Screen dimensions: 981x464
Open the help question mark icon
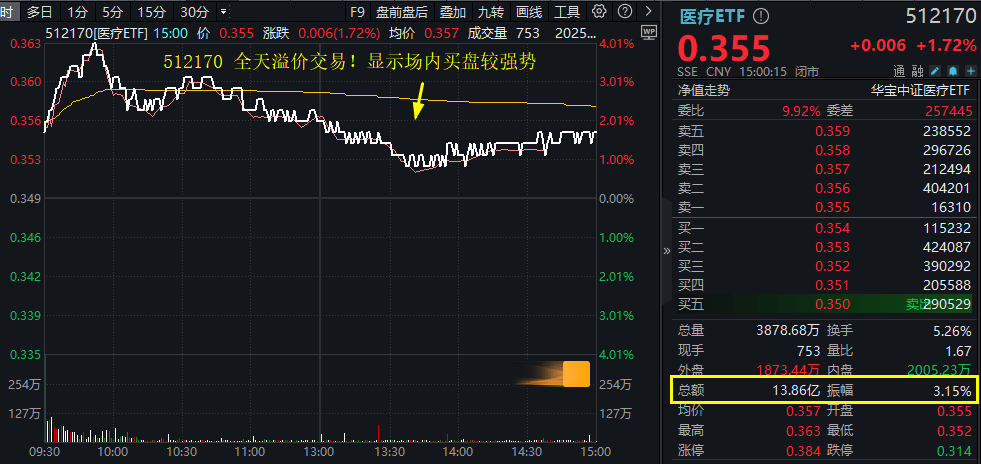(624, 11)
